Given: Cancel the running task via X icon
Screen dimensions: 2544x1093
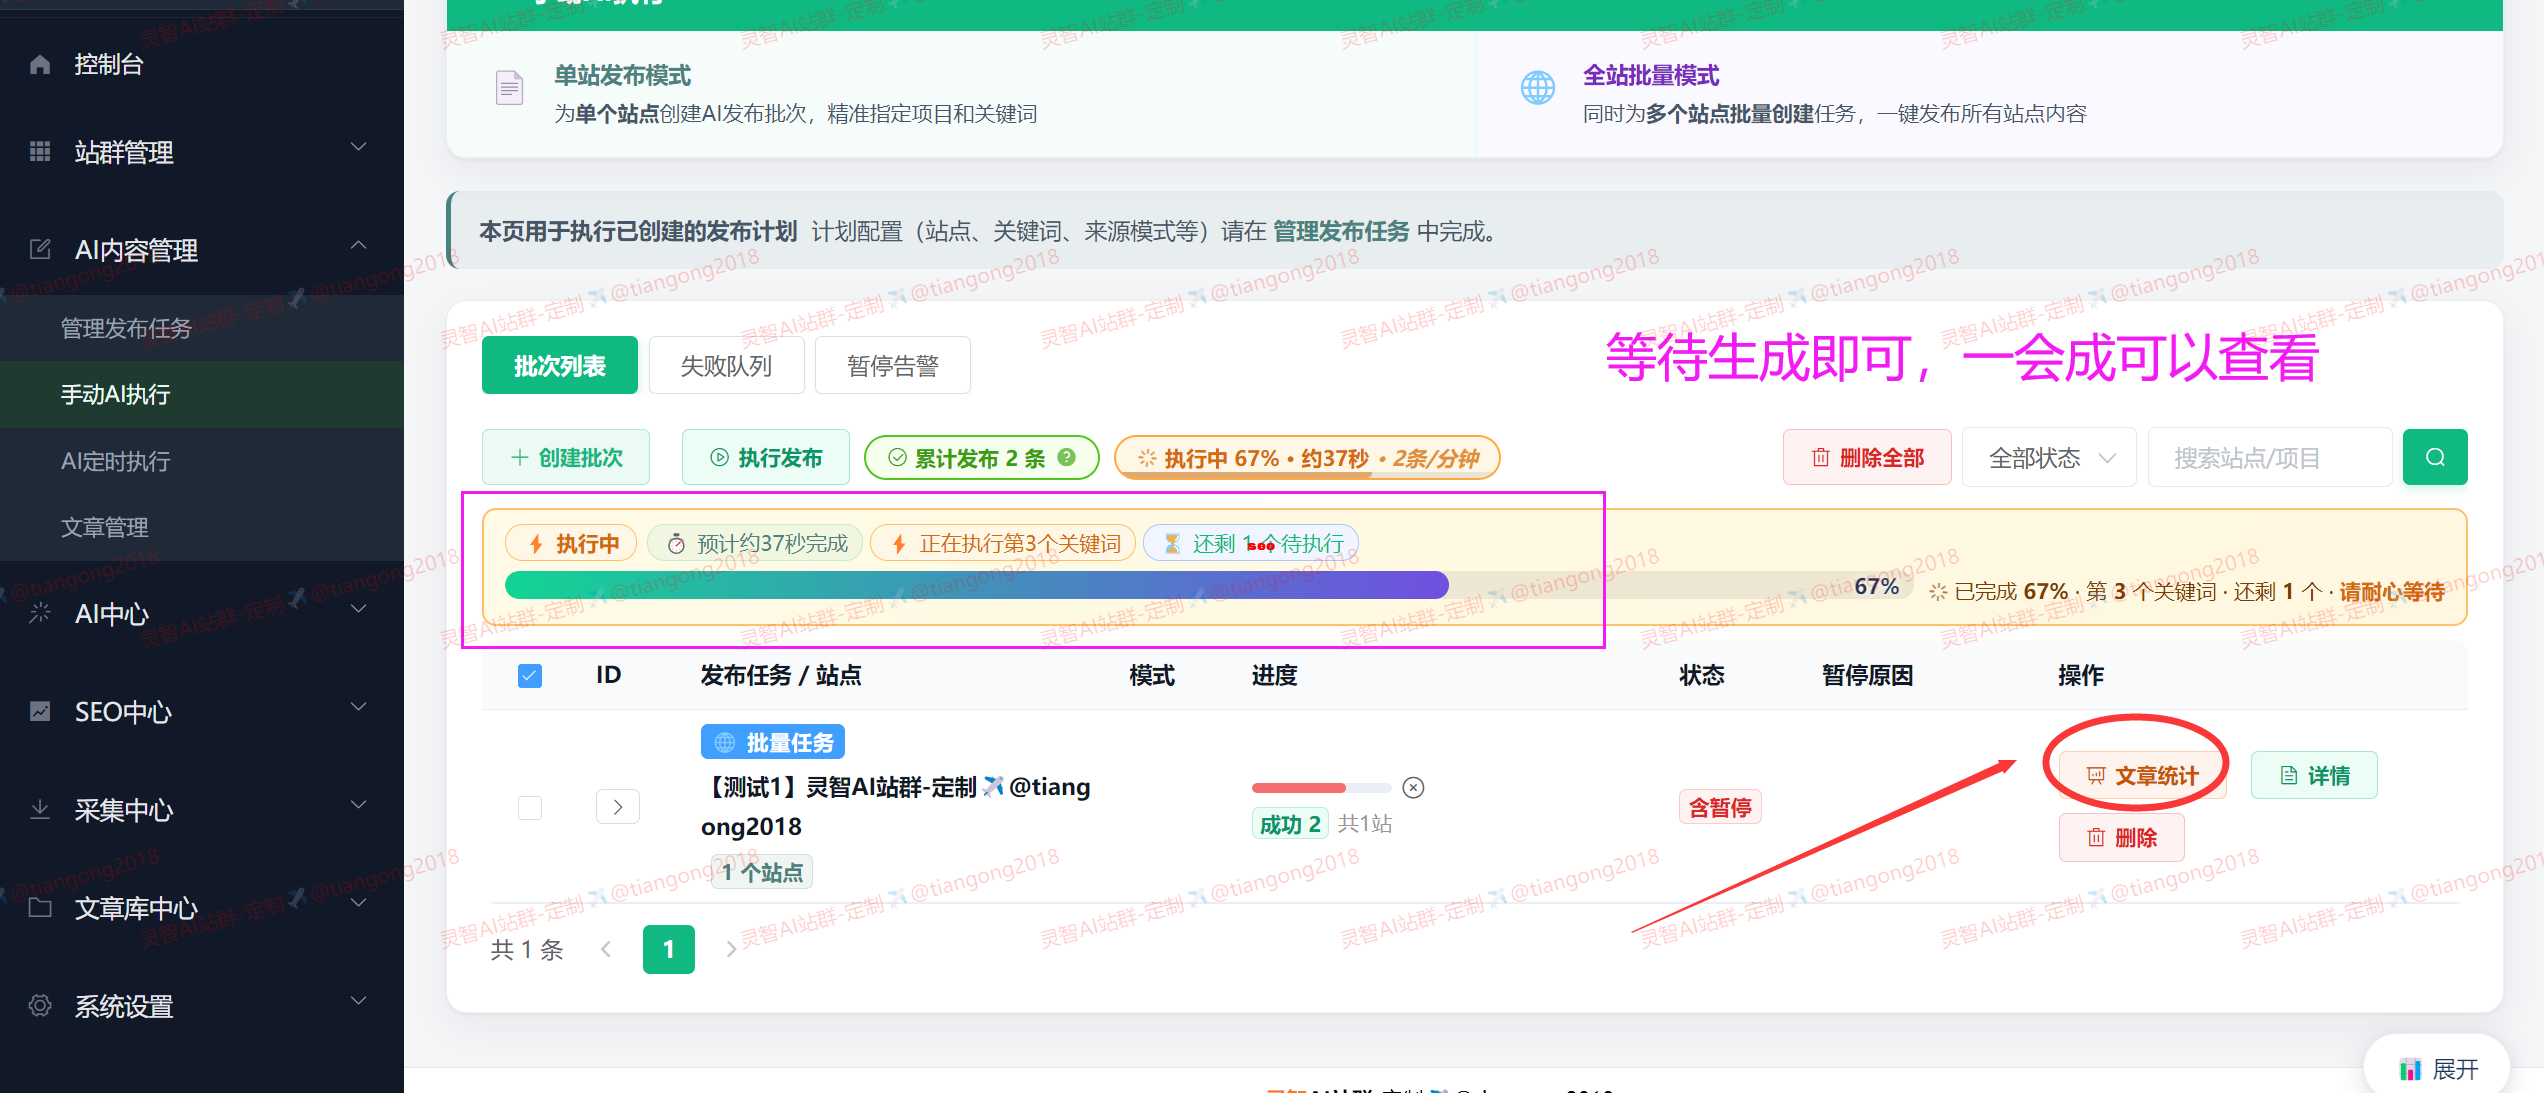Looking at the screenshot, I should pyautogui.click(x=1413, y=787).
